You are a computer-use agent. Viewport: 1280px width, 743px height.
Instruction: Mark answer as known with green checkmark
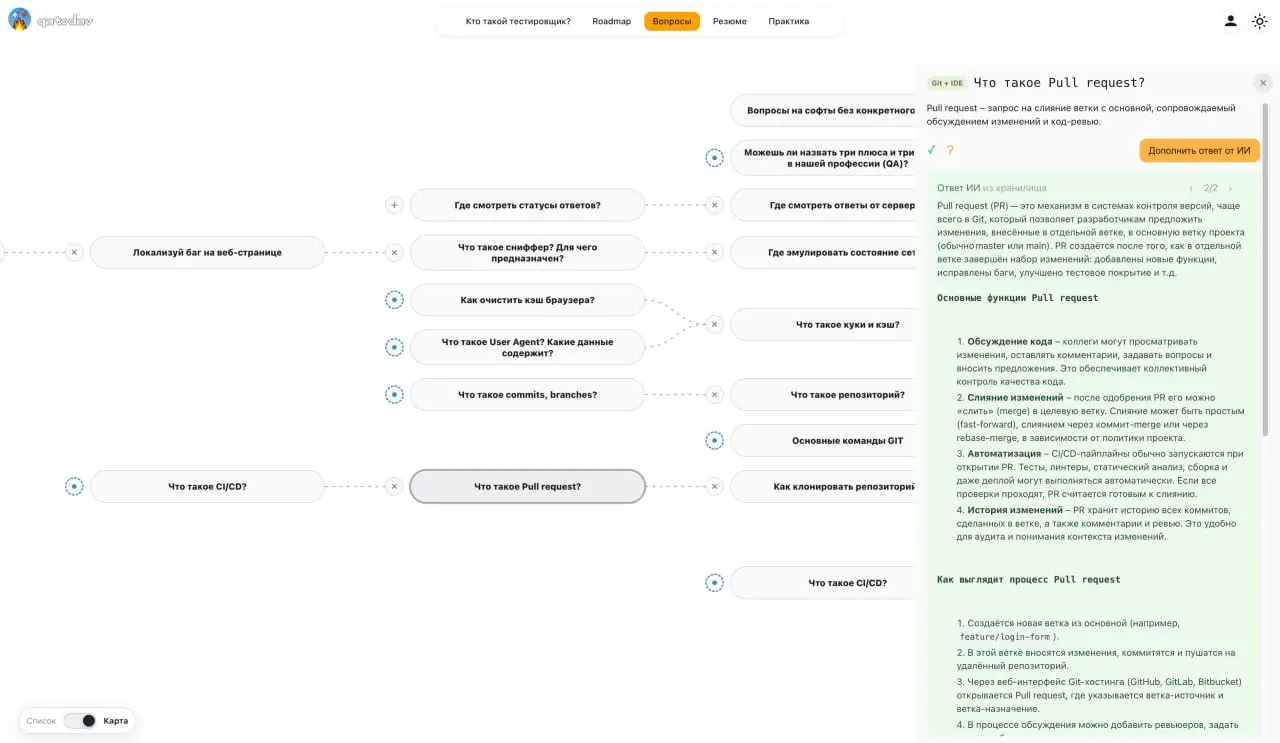[x=931, y=150]
